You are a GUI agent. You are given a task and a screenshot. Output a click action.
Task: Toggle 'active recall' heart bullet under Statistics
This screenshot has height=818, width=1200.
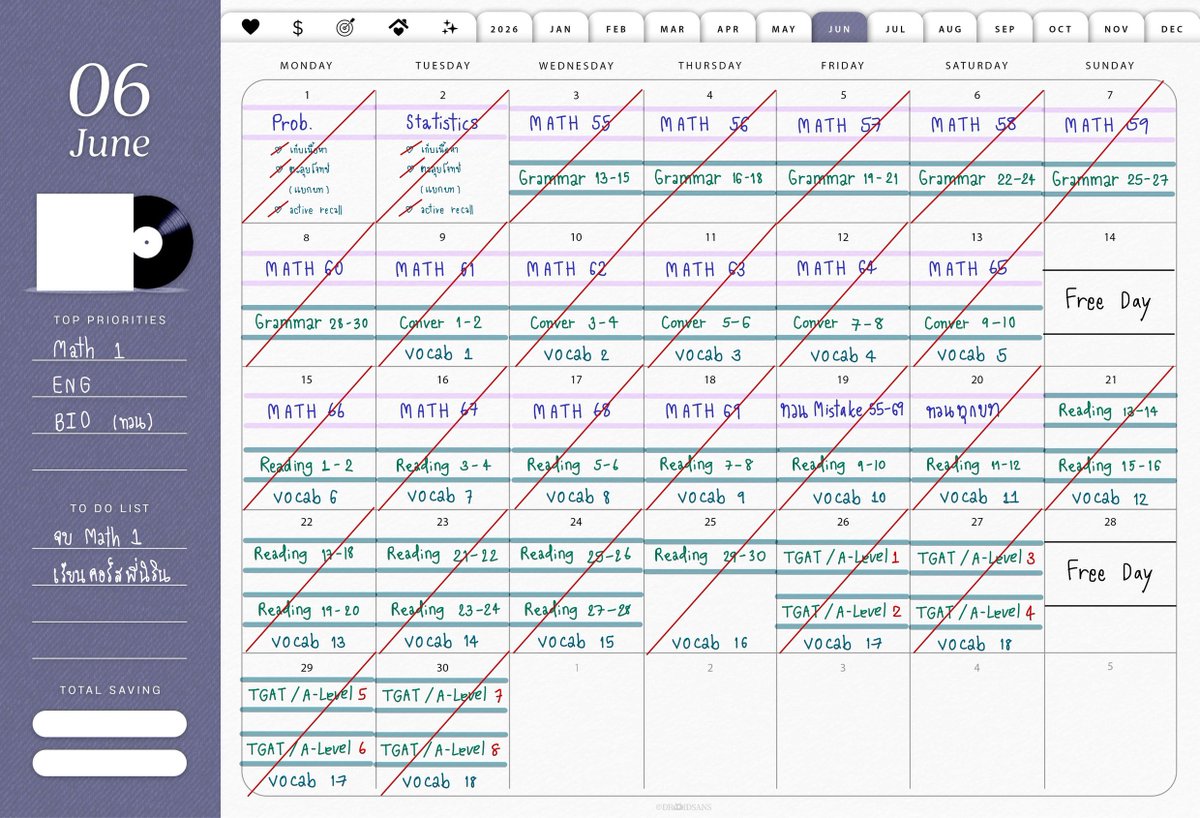(411, 209)
